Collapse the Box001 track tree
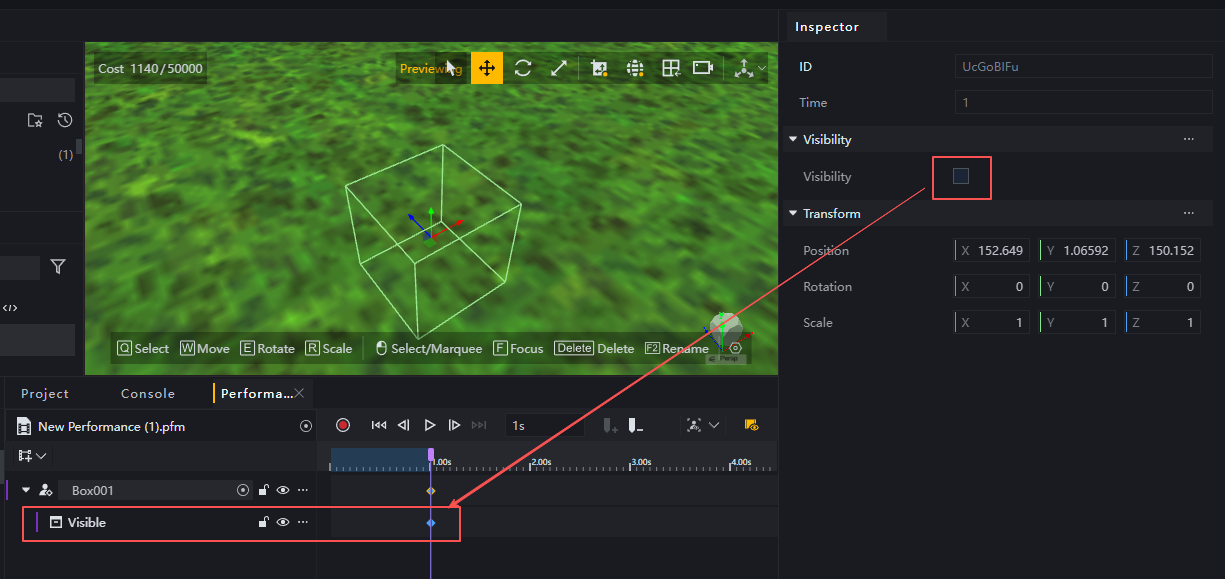 coord(26,490)
